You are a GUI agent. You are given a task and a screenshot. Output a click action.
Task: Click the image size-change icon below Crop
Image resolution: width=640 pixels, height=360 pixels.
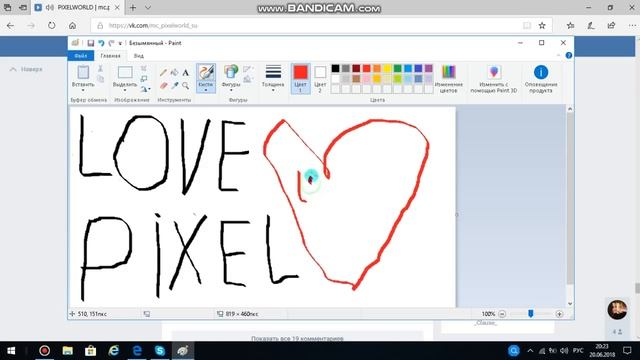pos(144,78)
